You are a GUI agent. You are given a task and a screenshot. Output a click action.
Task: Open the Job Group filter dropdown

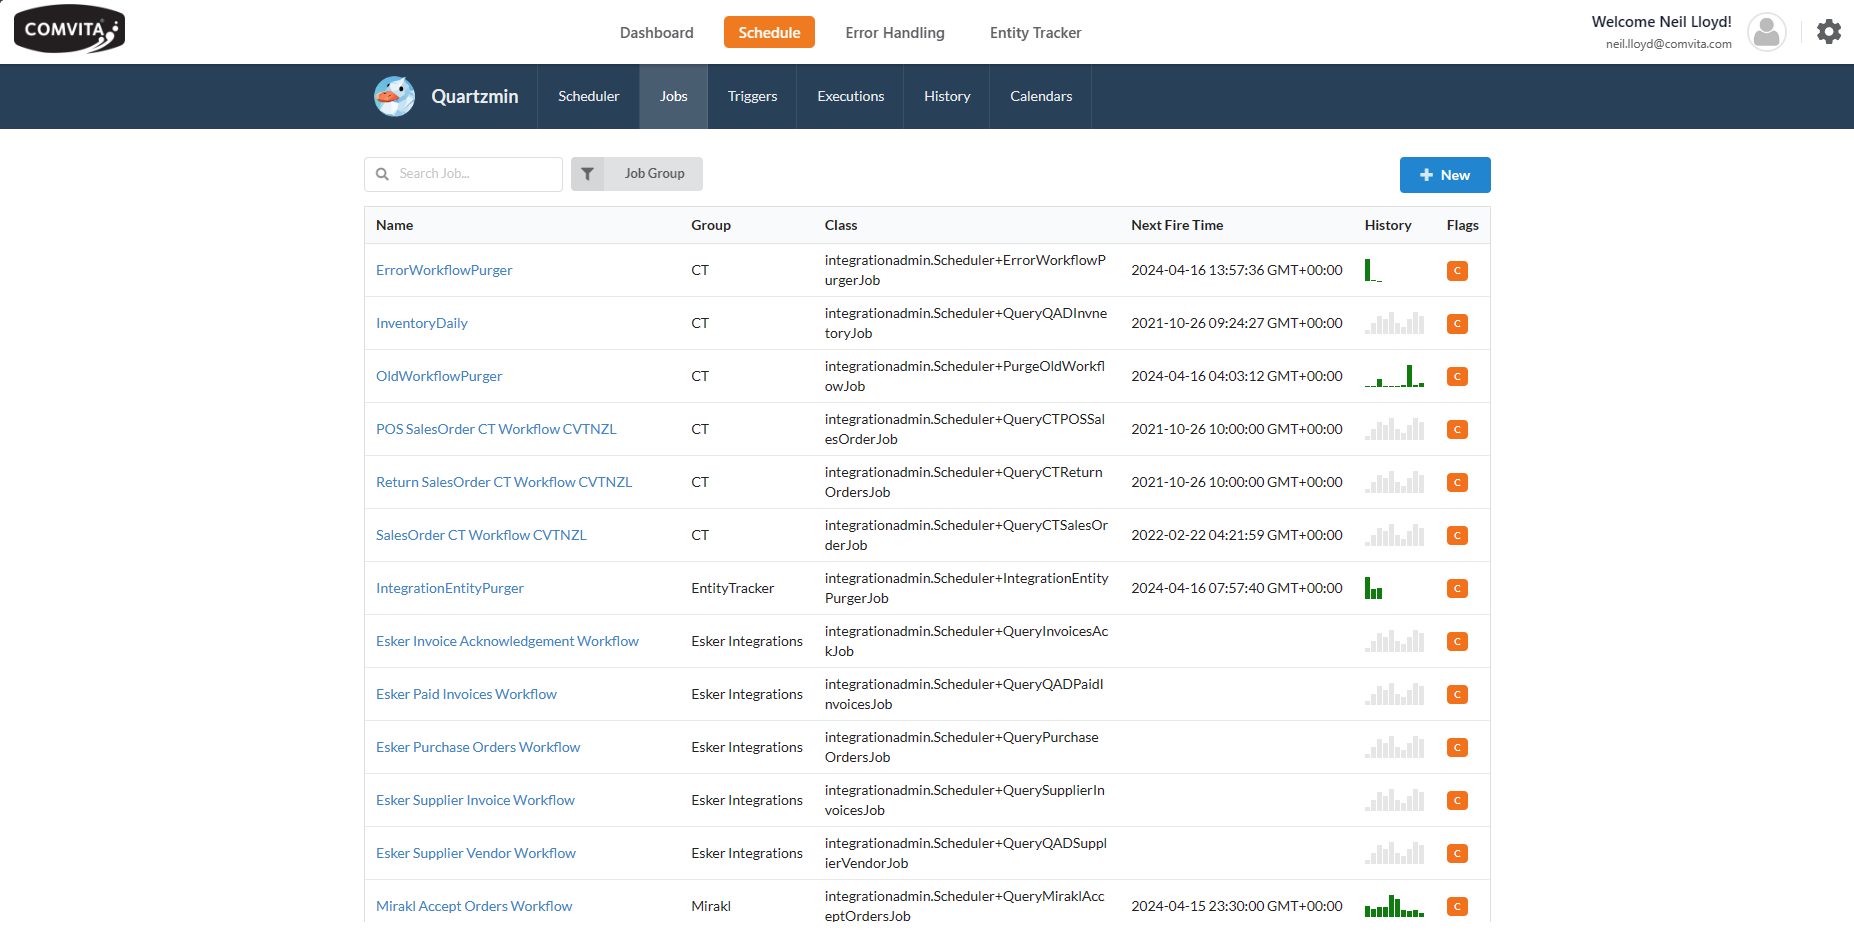coord(654,174)
